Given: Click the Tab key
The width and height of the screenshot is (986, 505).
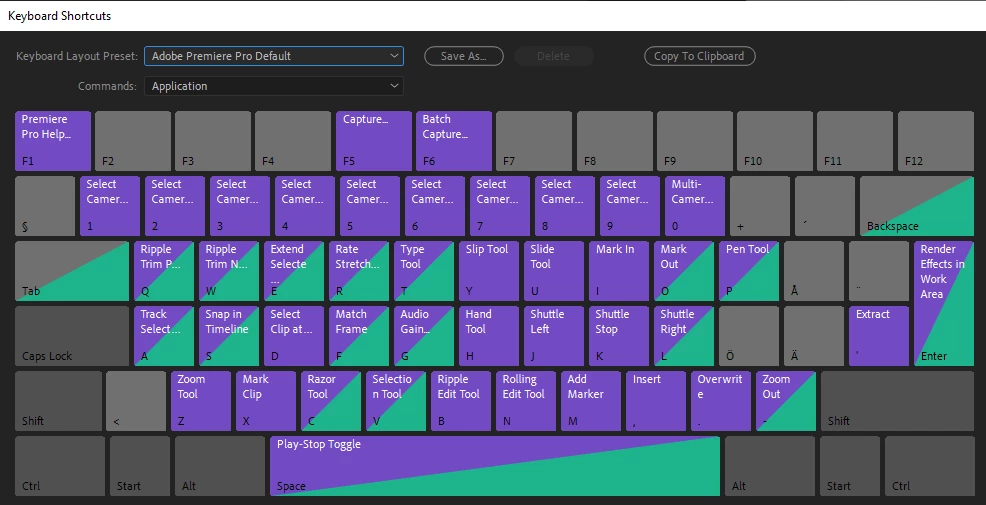Looking at the screenshot, I should point(72,271).
